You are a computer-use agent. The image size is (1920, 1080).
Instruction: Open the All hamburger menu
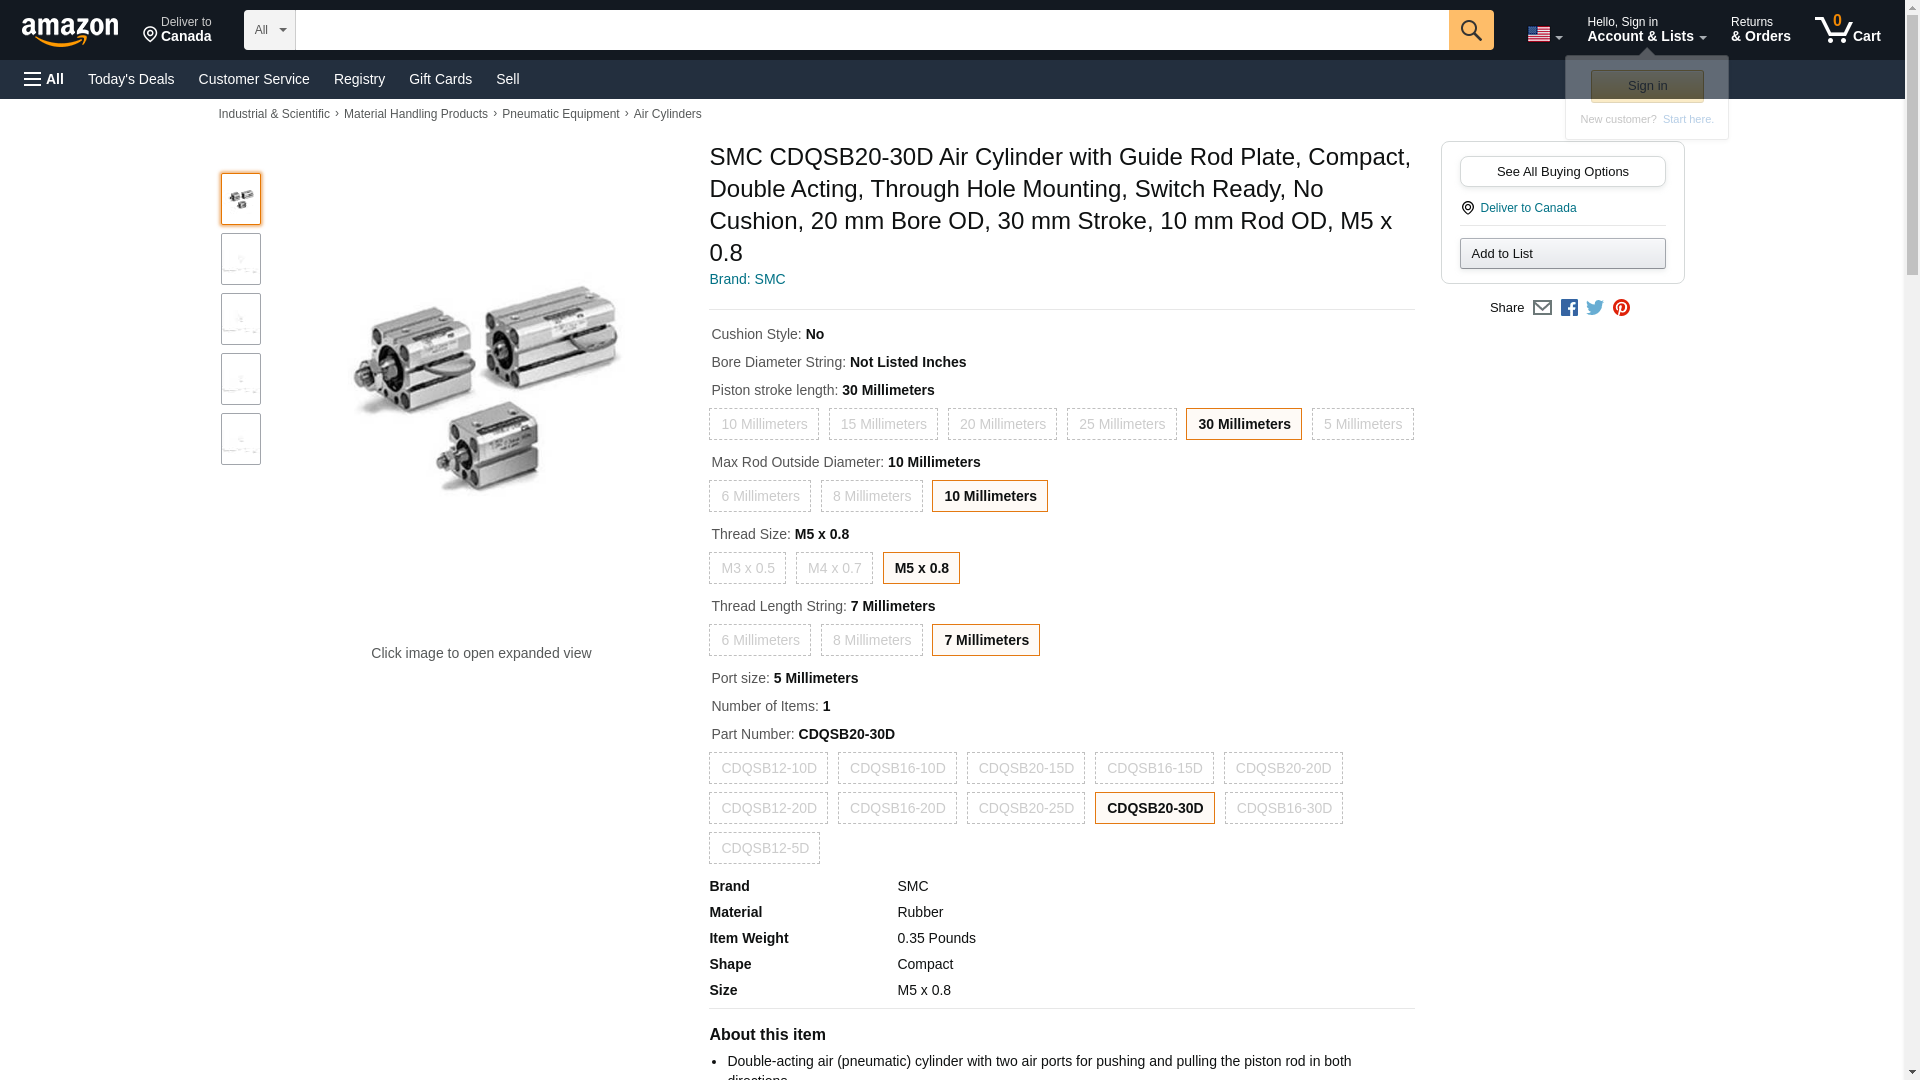coord(44,79)
